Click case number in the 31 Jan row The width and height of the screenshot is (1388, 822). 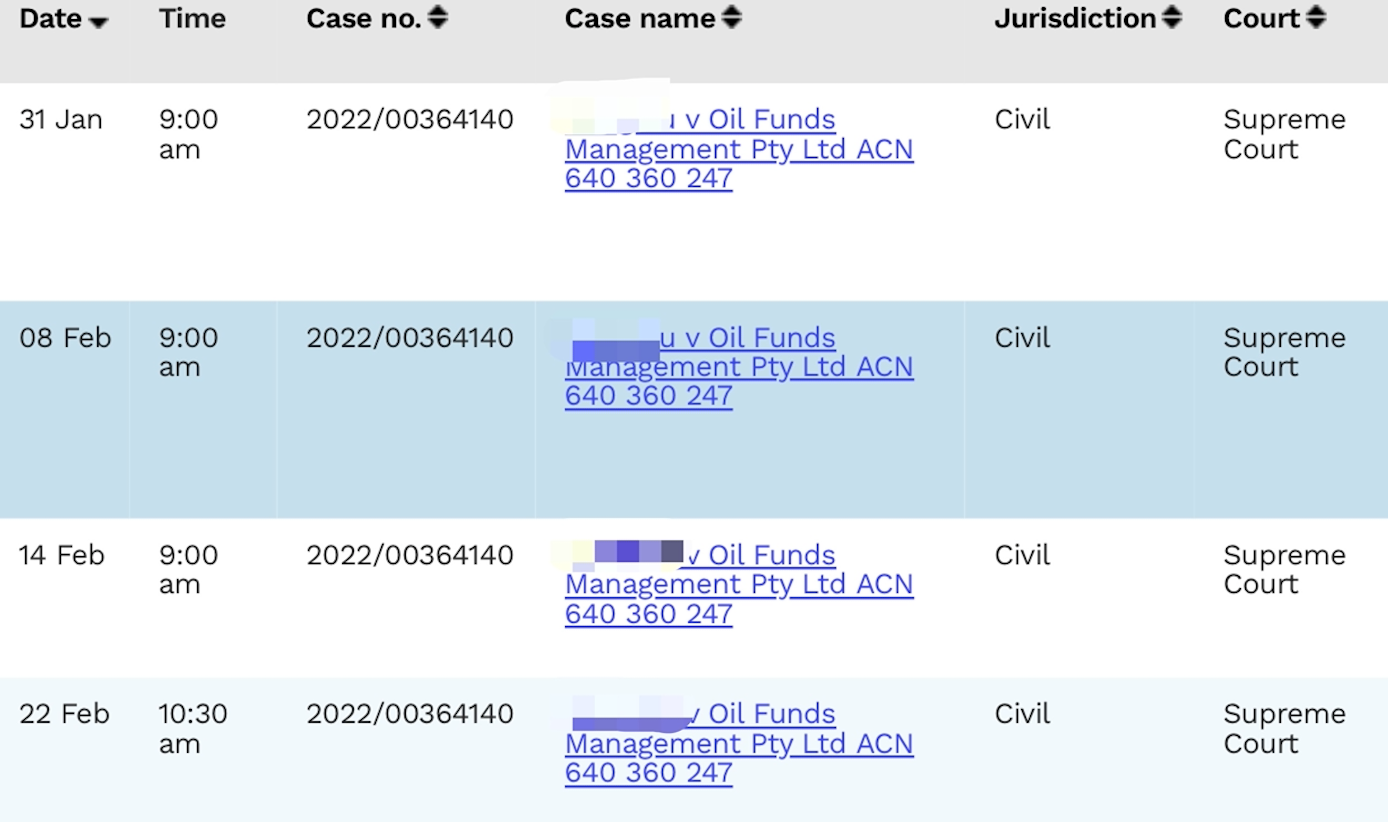409,120
